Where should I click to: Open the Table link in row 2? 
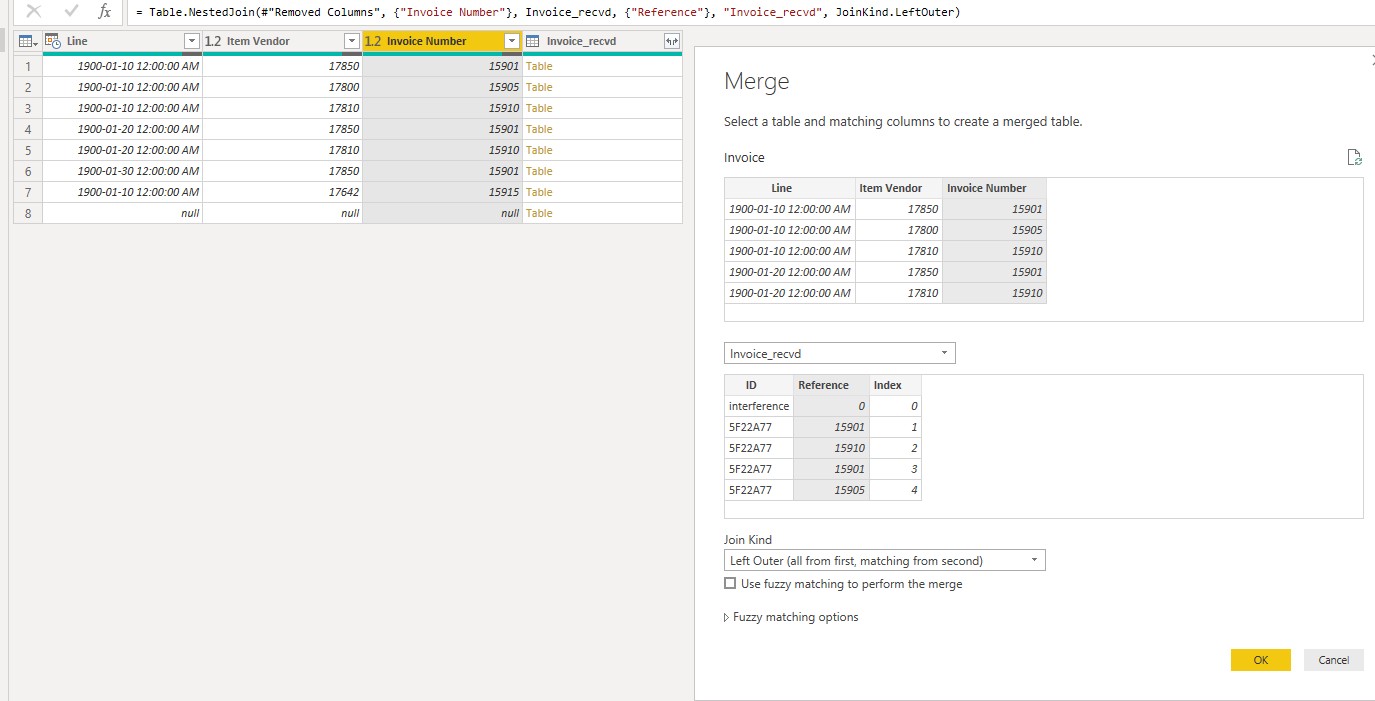(x=539, y=87)
